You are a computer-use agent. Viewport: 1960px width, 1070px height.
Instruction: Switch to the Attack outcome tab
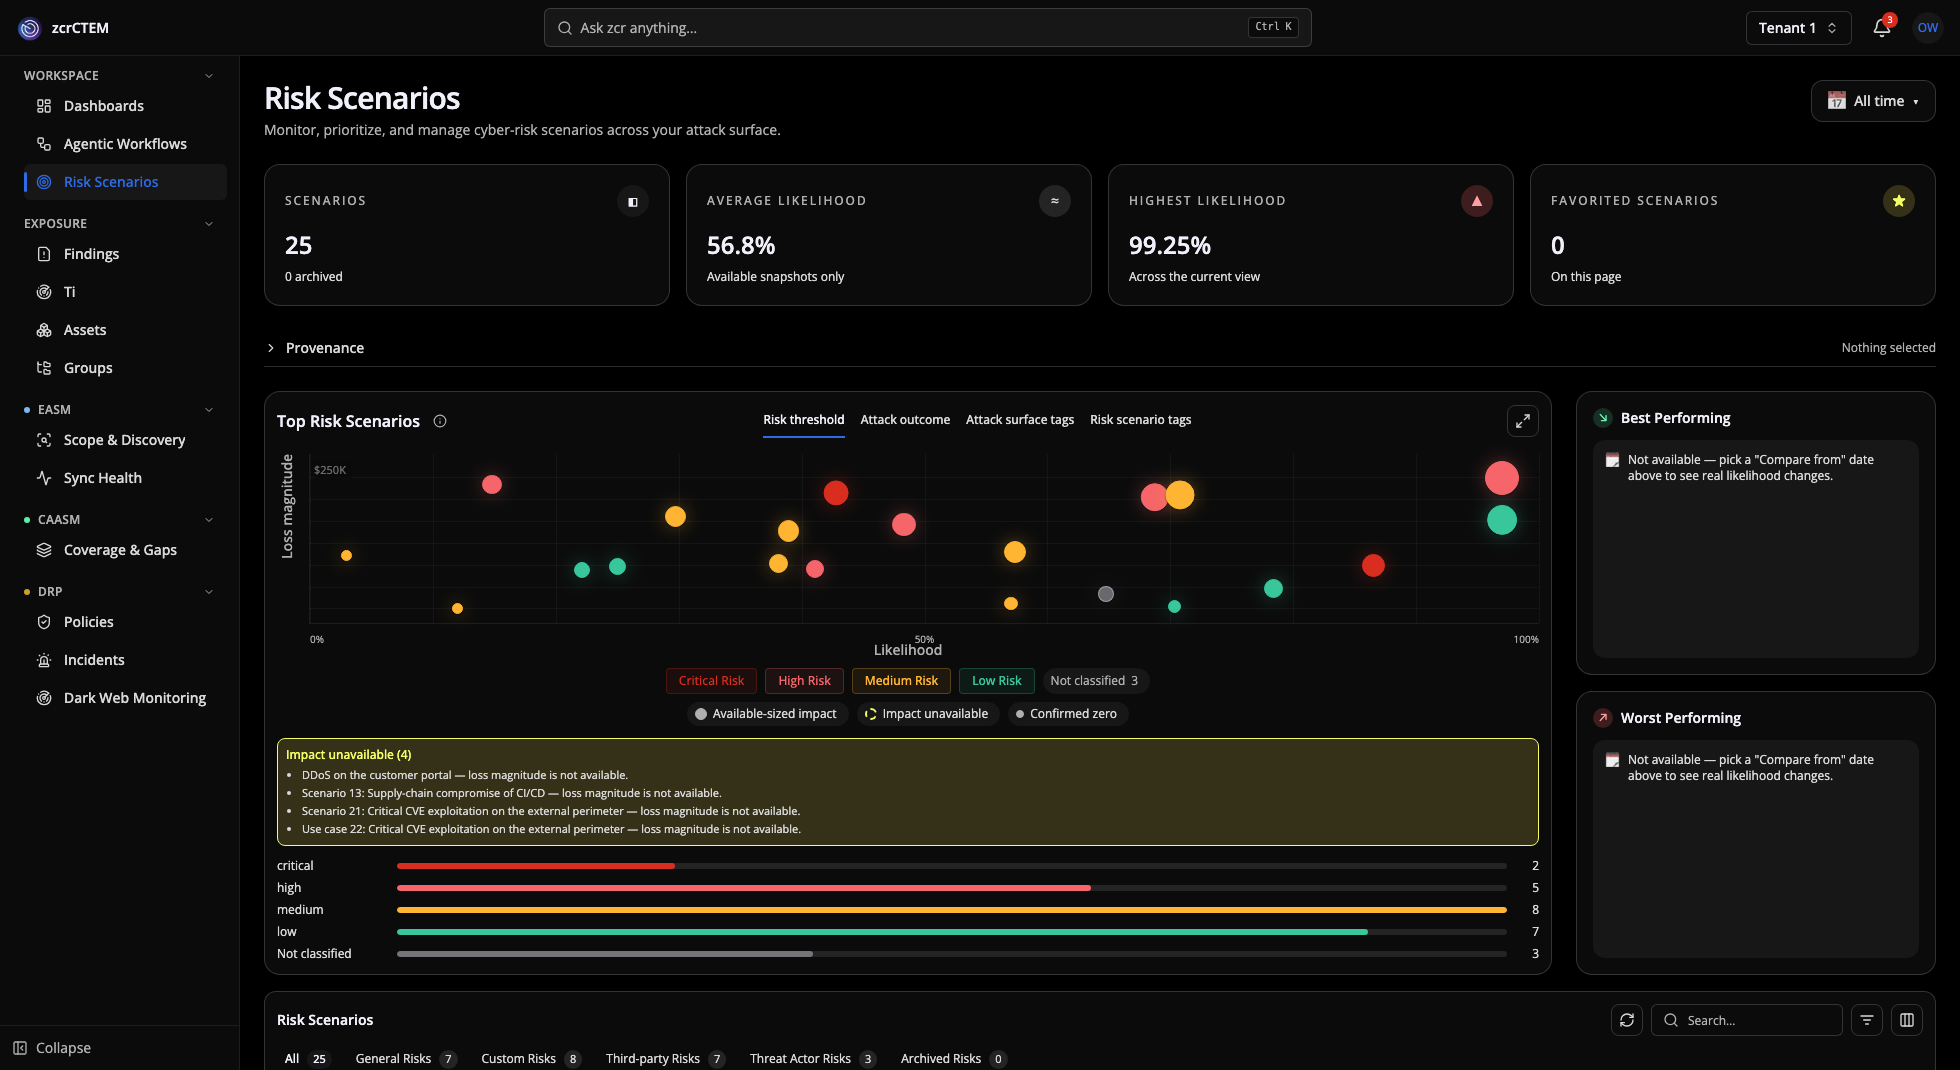pyautogui.click(x=905, y=420)
